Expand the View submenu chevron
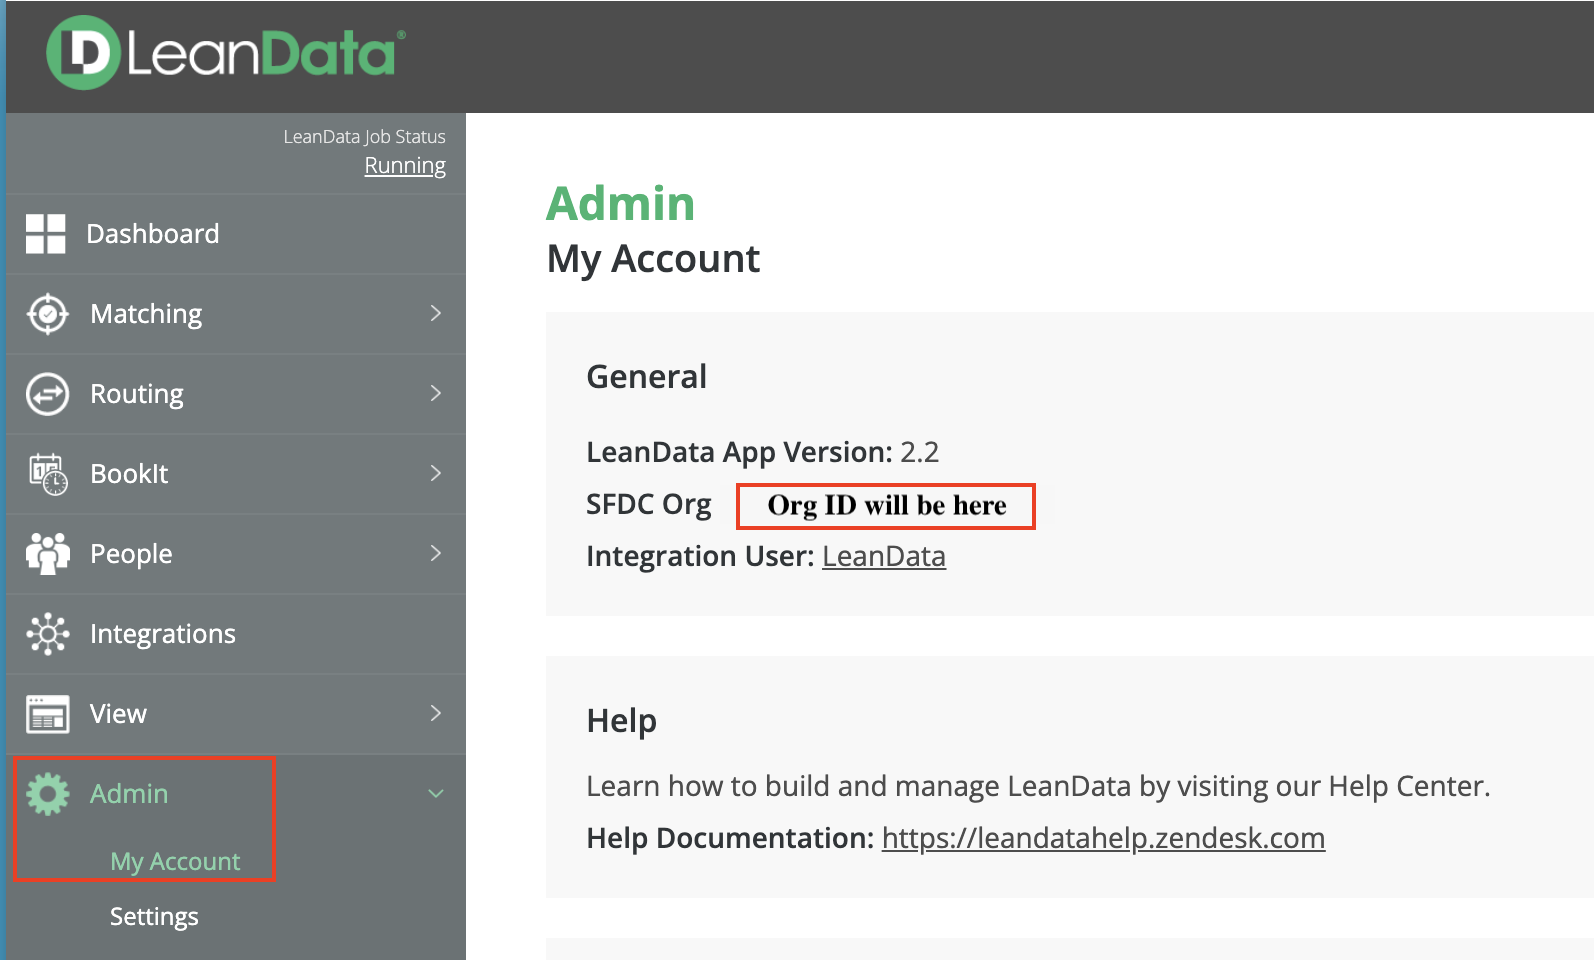1594x960 pixels. pos(435,714)
